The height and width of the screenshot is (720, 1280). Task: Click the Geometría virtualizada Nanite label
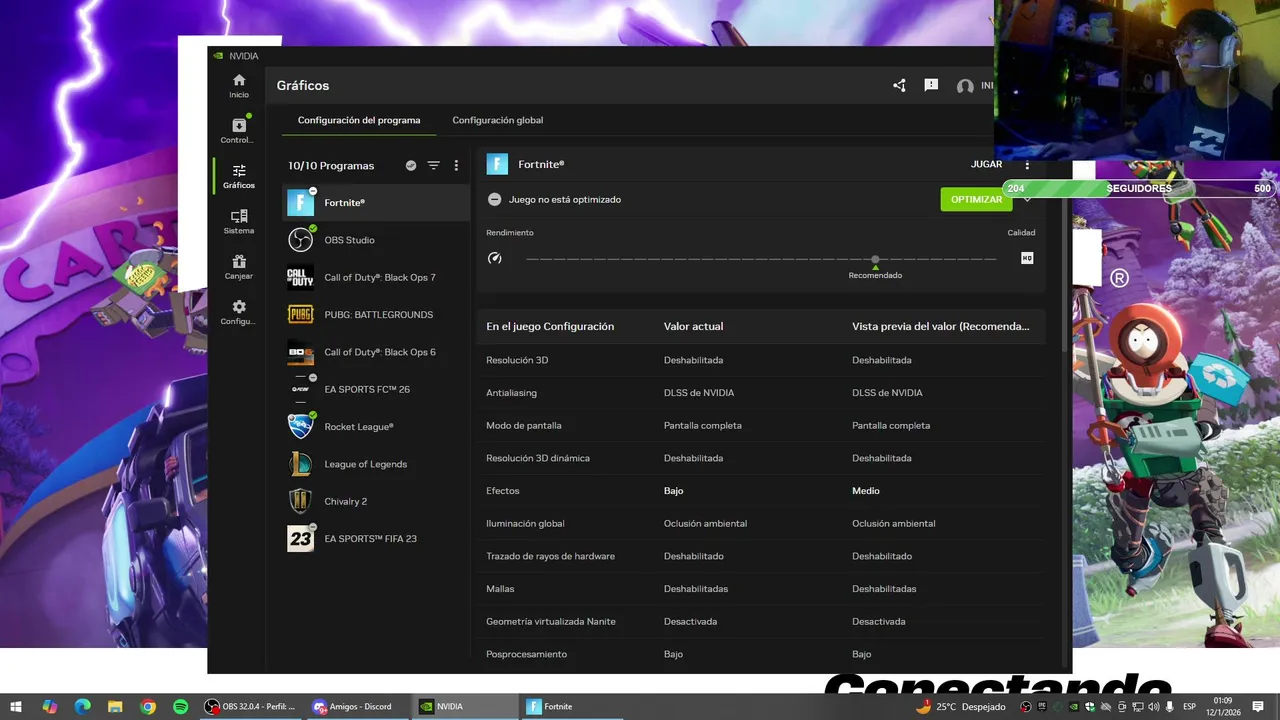551,621
